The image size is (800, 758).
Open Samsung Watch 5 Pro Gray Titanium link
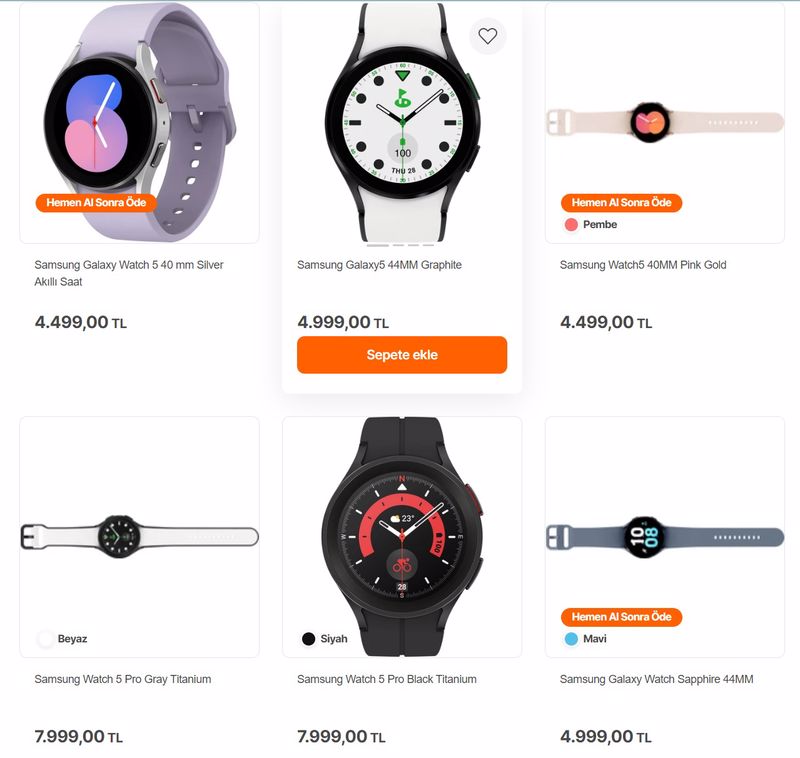(x=122, y=679)
